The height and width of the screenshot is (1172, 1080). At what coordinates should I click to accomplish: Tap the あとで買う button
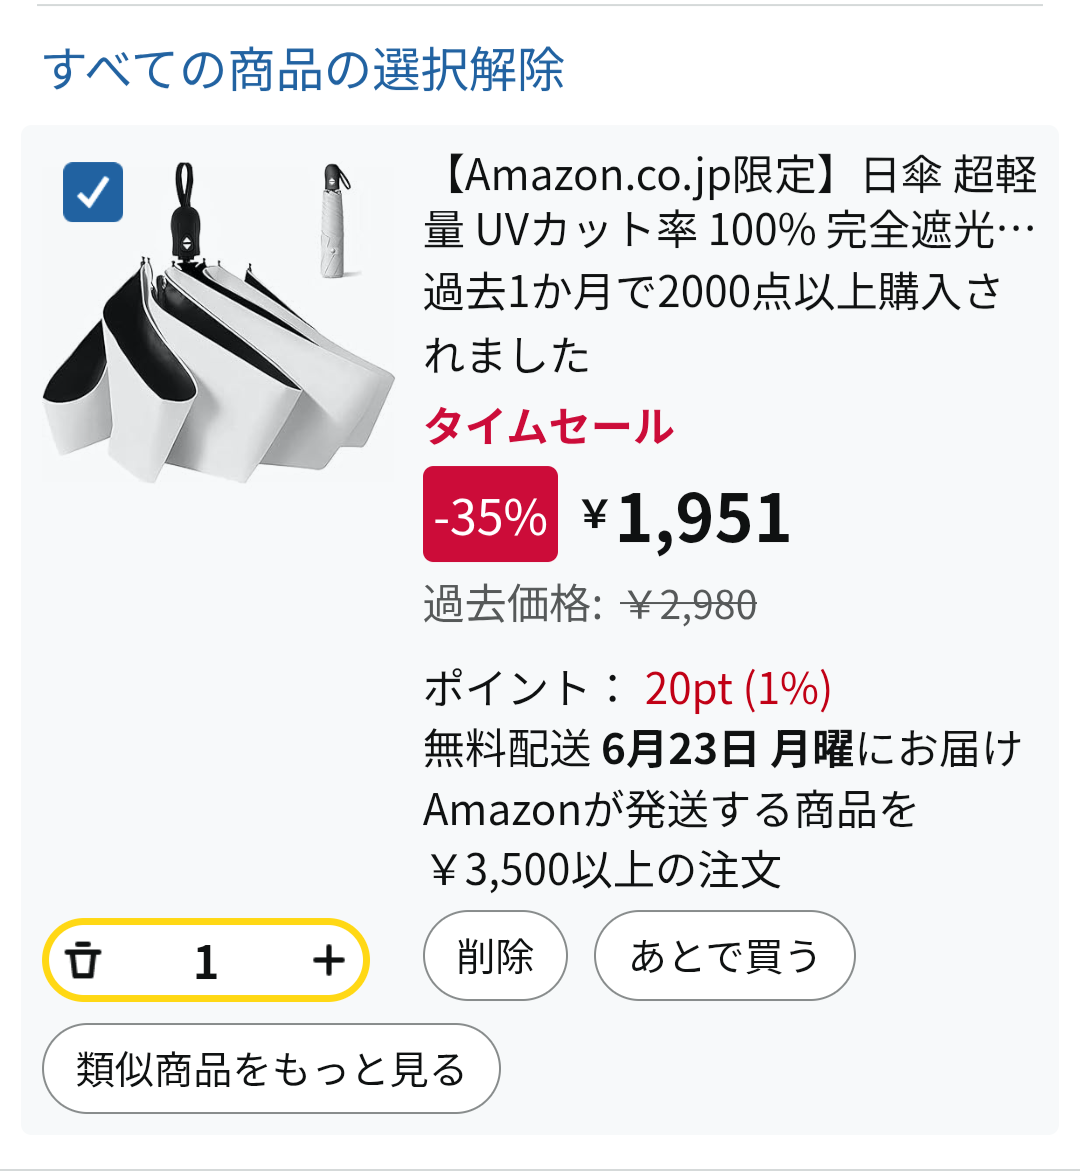pyautogui.click(x=724, y=956)
